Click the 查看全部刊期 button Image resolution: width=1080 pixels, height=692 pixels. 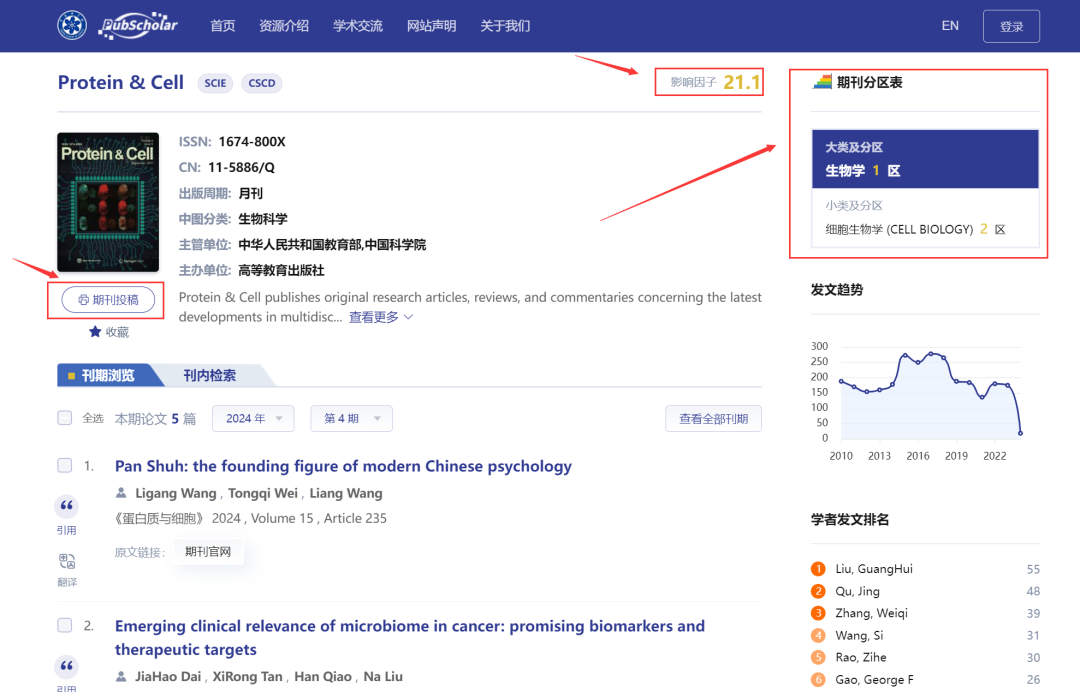coord(713,419)
